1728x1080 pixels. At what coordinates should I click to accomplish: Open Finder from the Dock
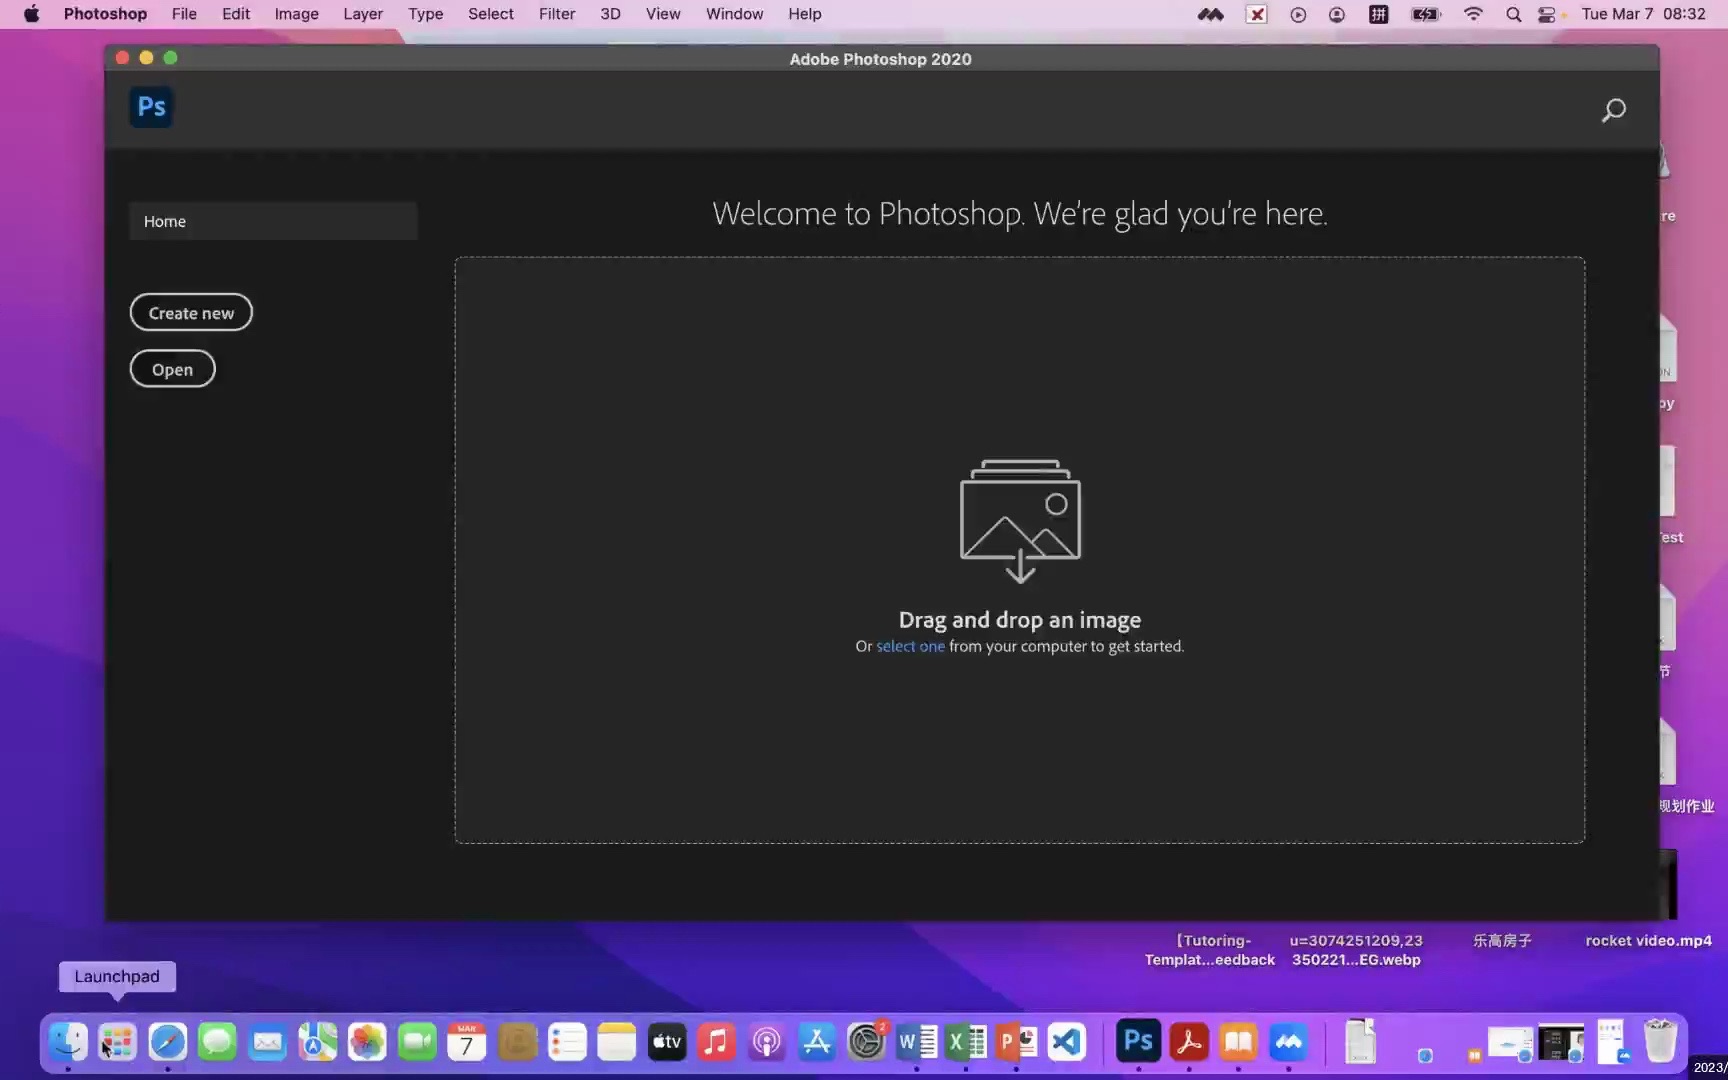[x=68, y=1042]
